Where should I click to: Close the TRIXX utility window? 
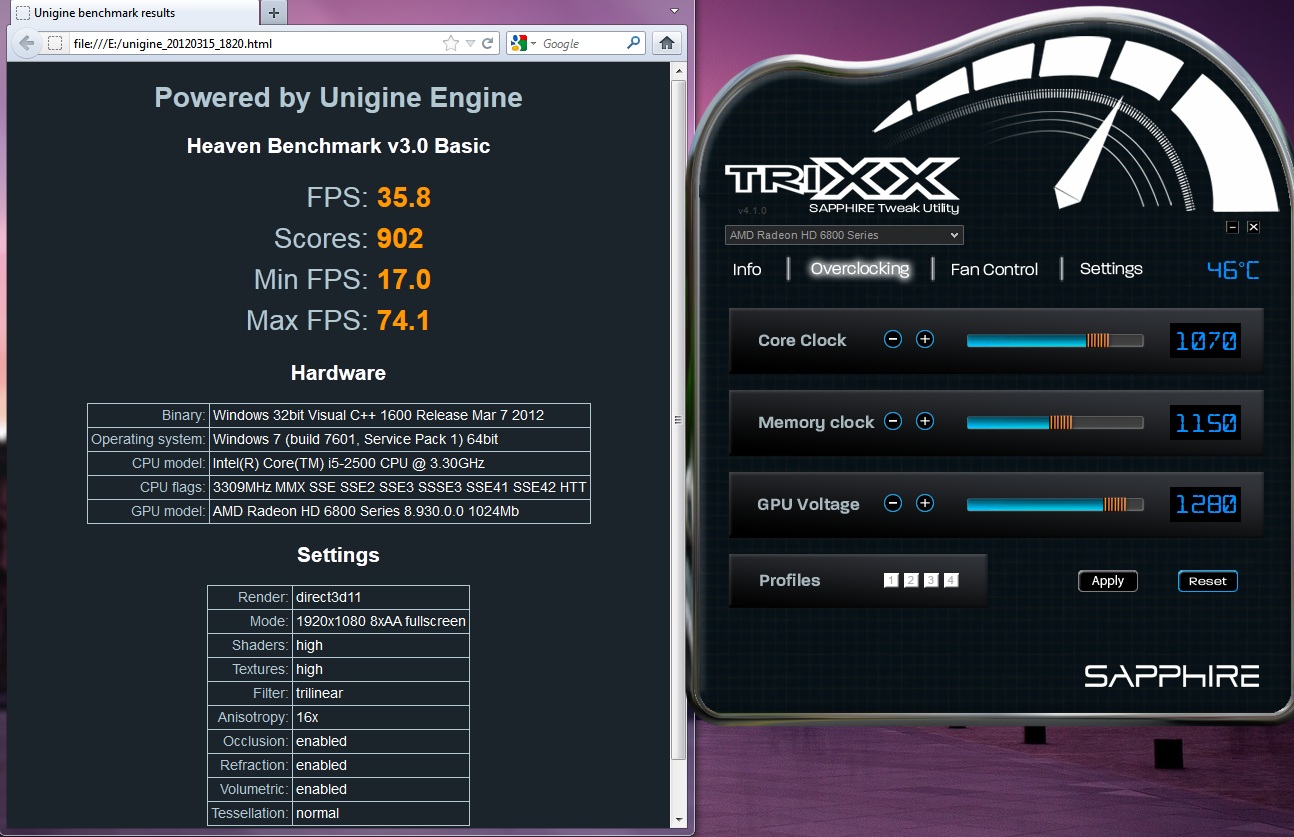point(1253,227)
